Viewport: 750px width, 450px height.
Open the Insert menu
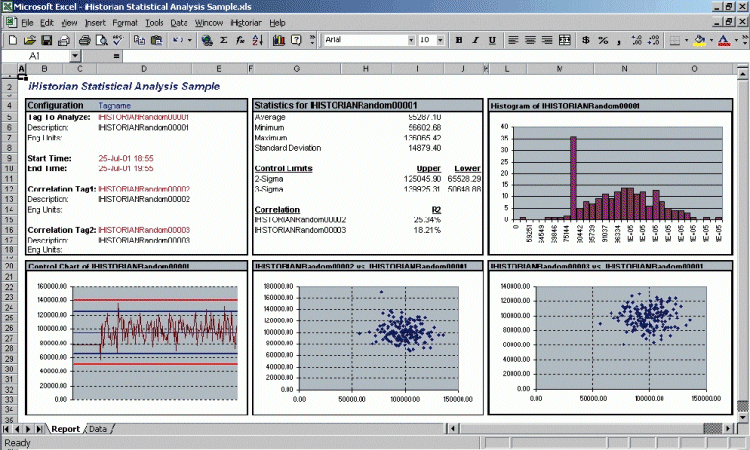pyautogui.click(x=95, y=22)
